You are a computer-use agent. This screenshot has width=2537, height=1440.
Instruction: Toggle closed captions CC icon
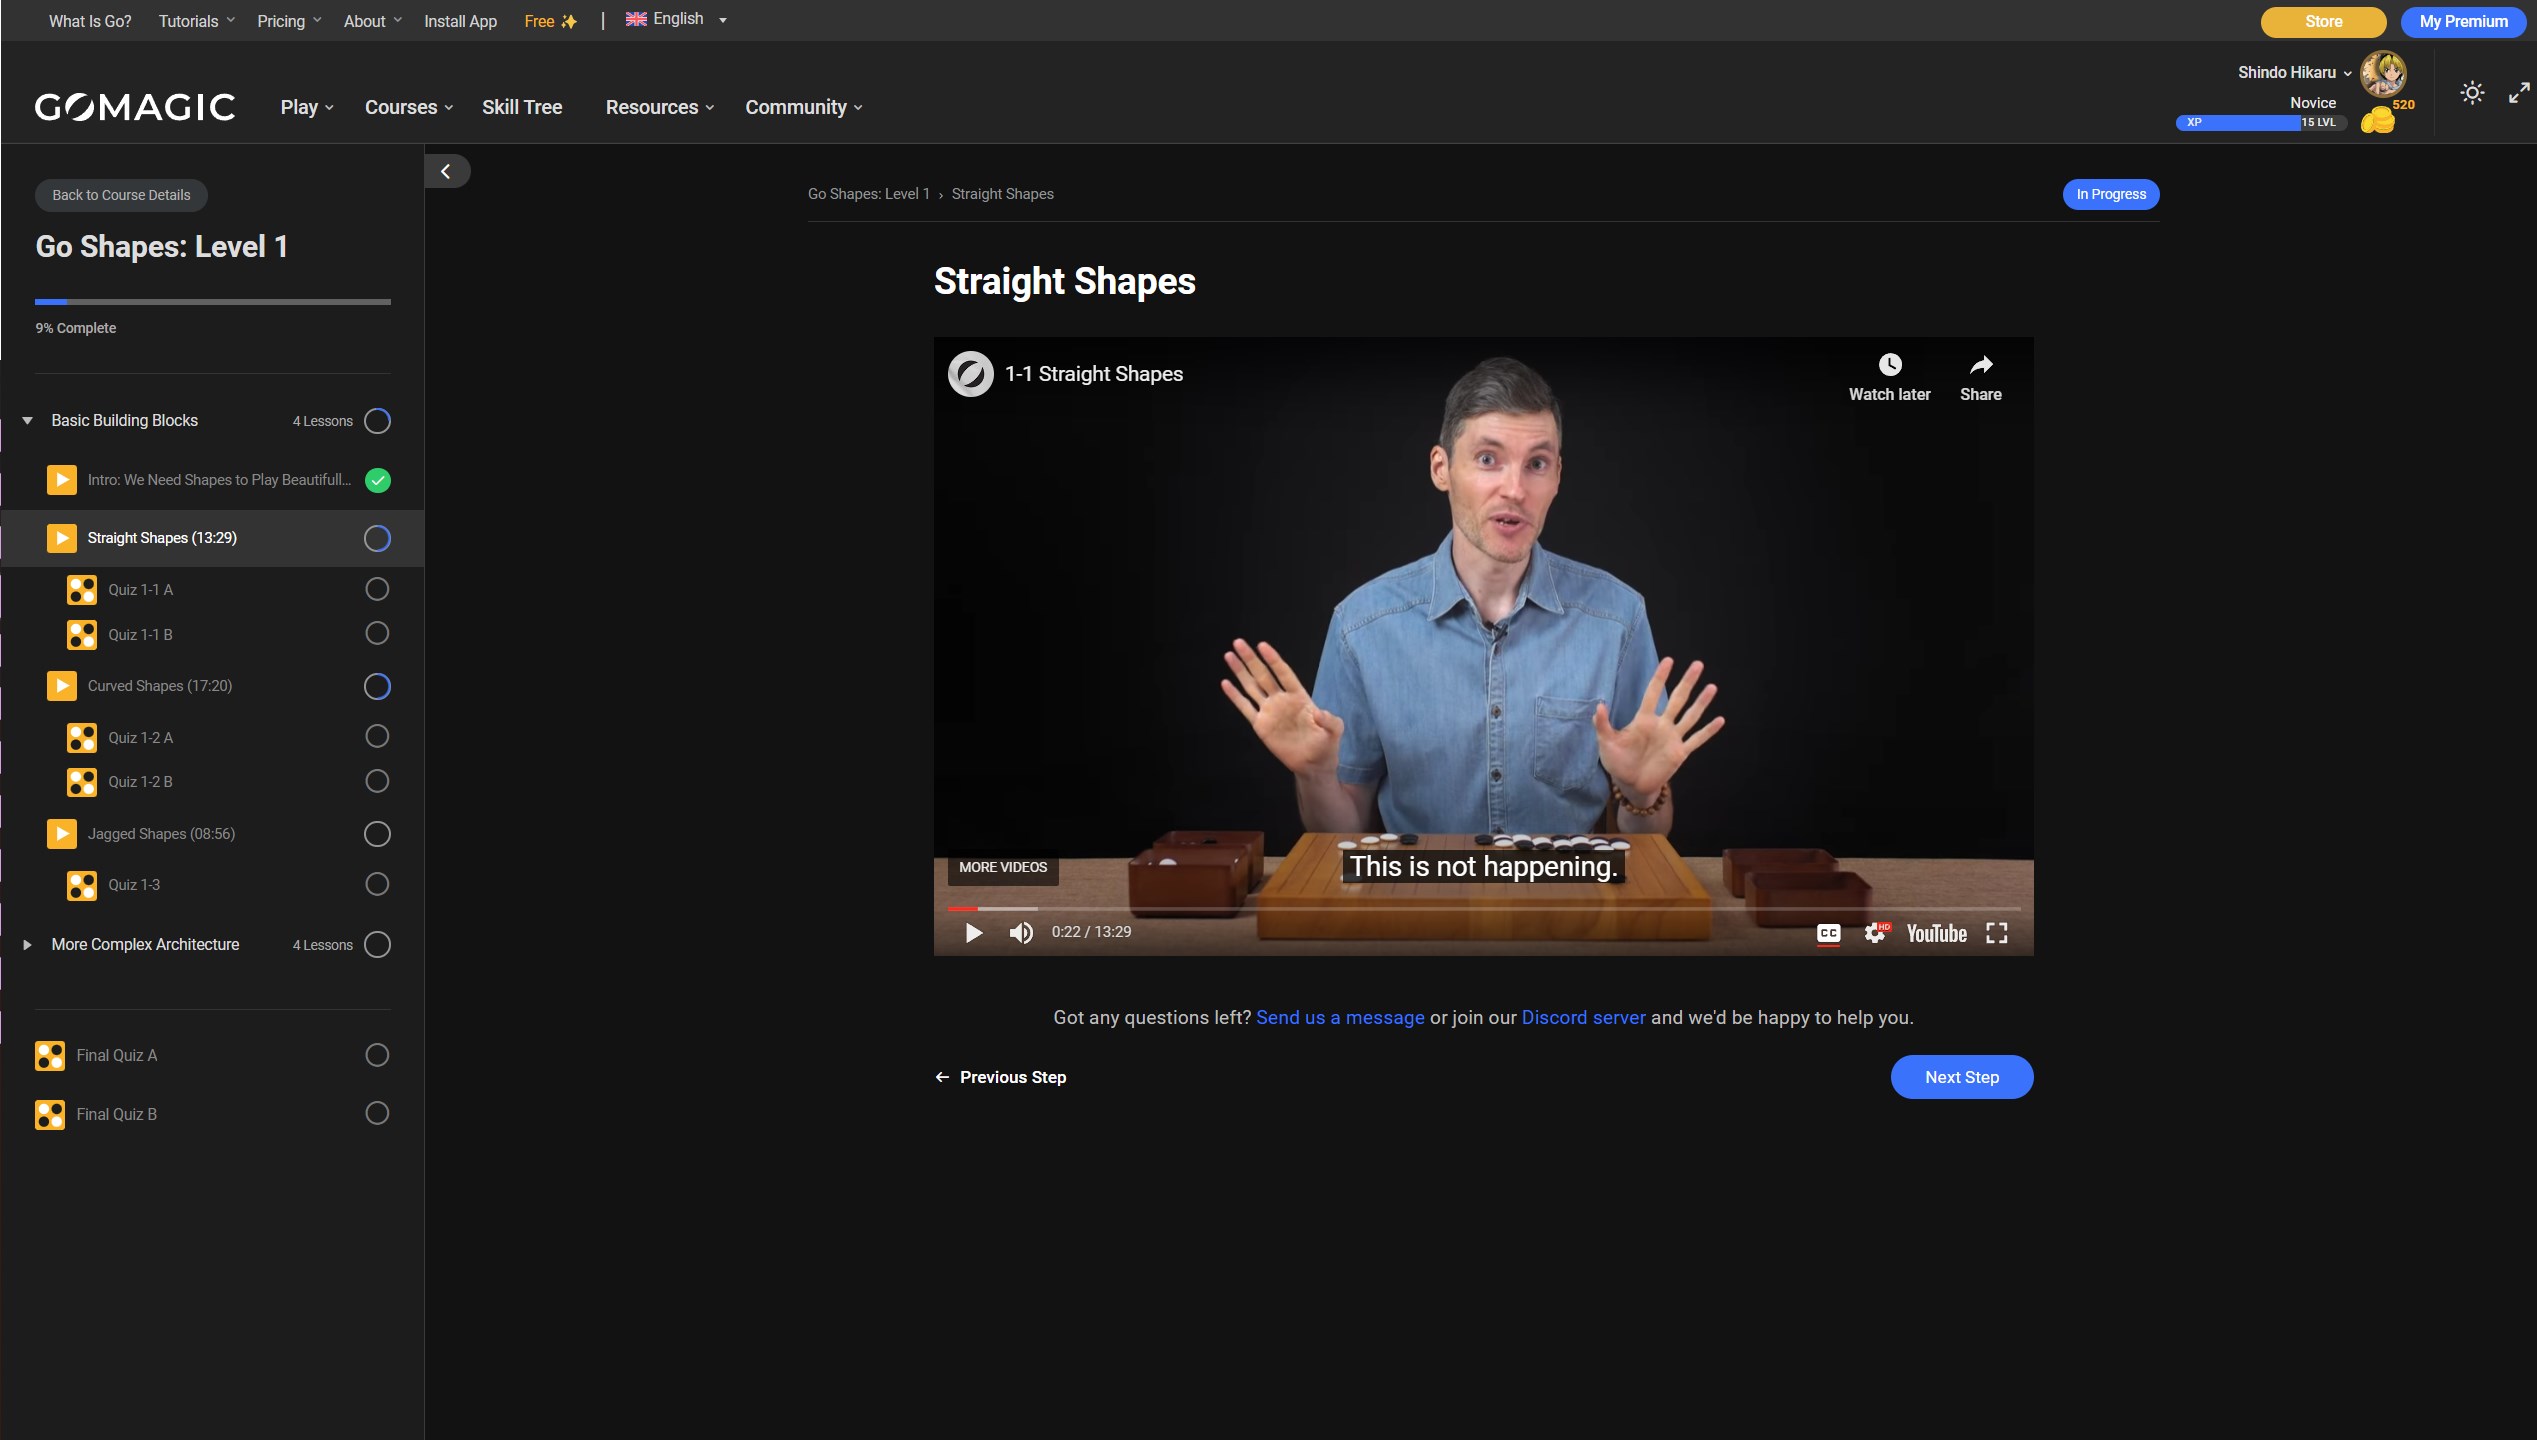click(x=1828, y=933)
